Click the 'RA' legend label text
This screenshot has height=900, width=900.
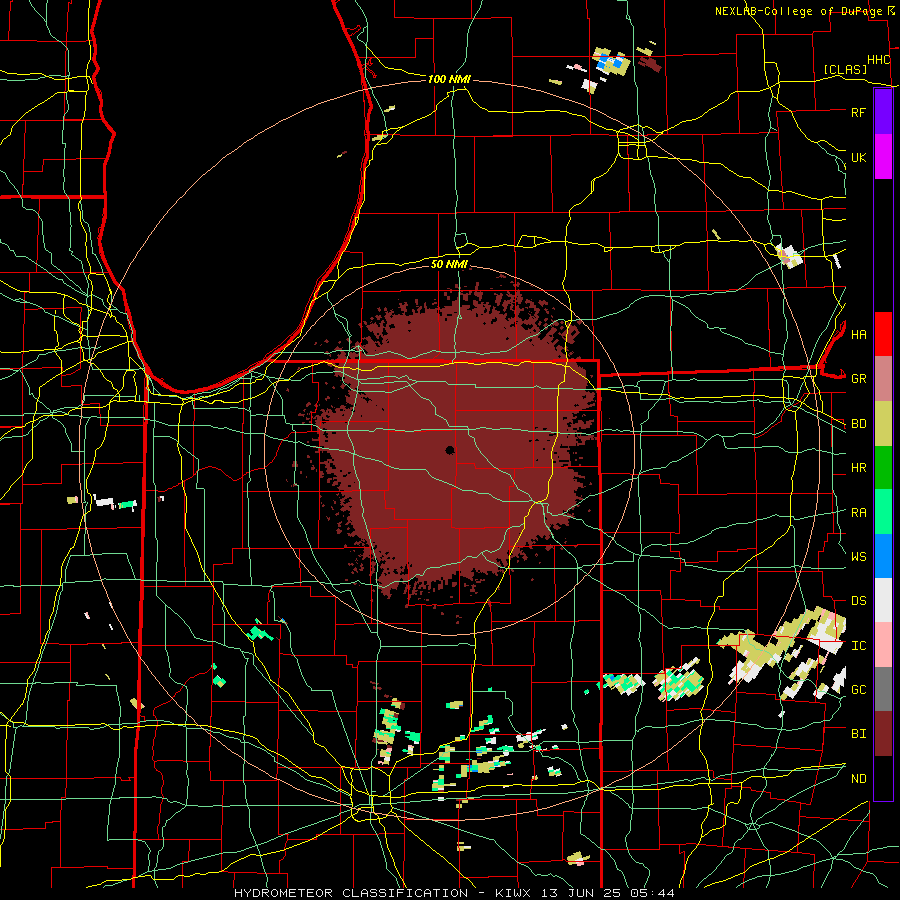pos(858,513)
